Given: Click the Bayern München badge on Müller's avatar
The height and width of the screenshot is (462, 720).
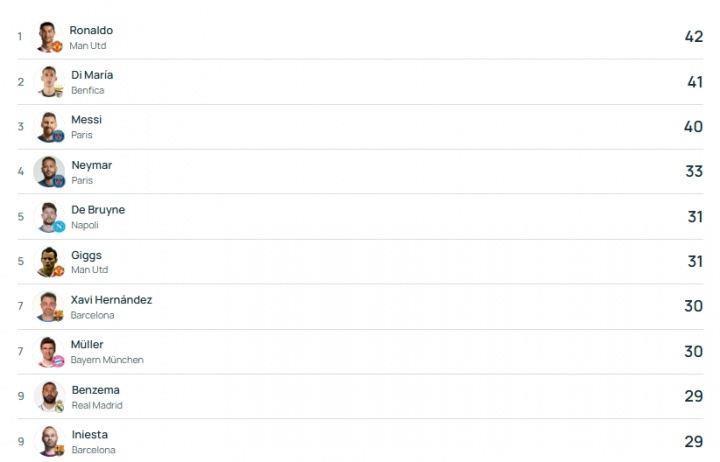Looking at the screenshot, I should click(x=58, y=361).
